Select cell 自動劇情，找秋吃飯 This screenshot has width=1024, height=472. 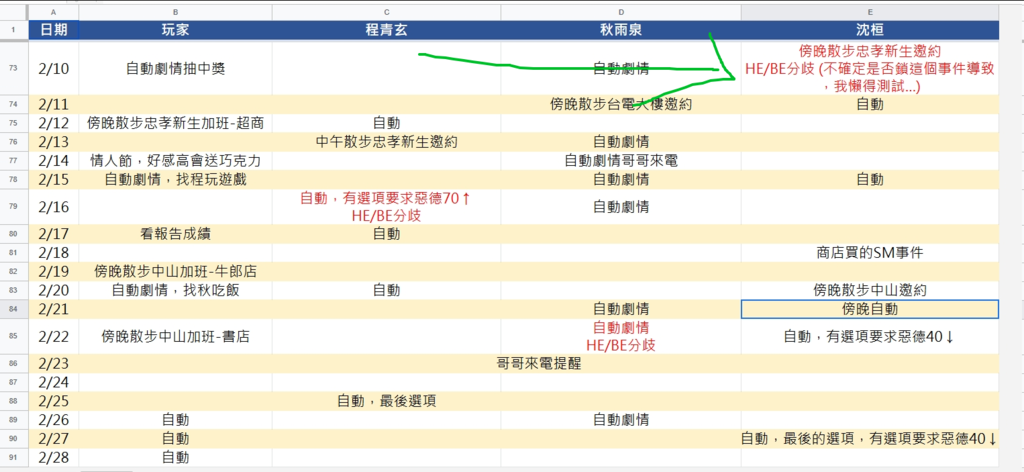pos(176,291)
